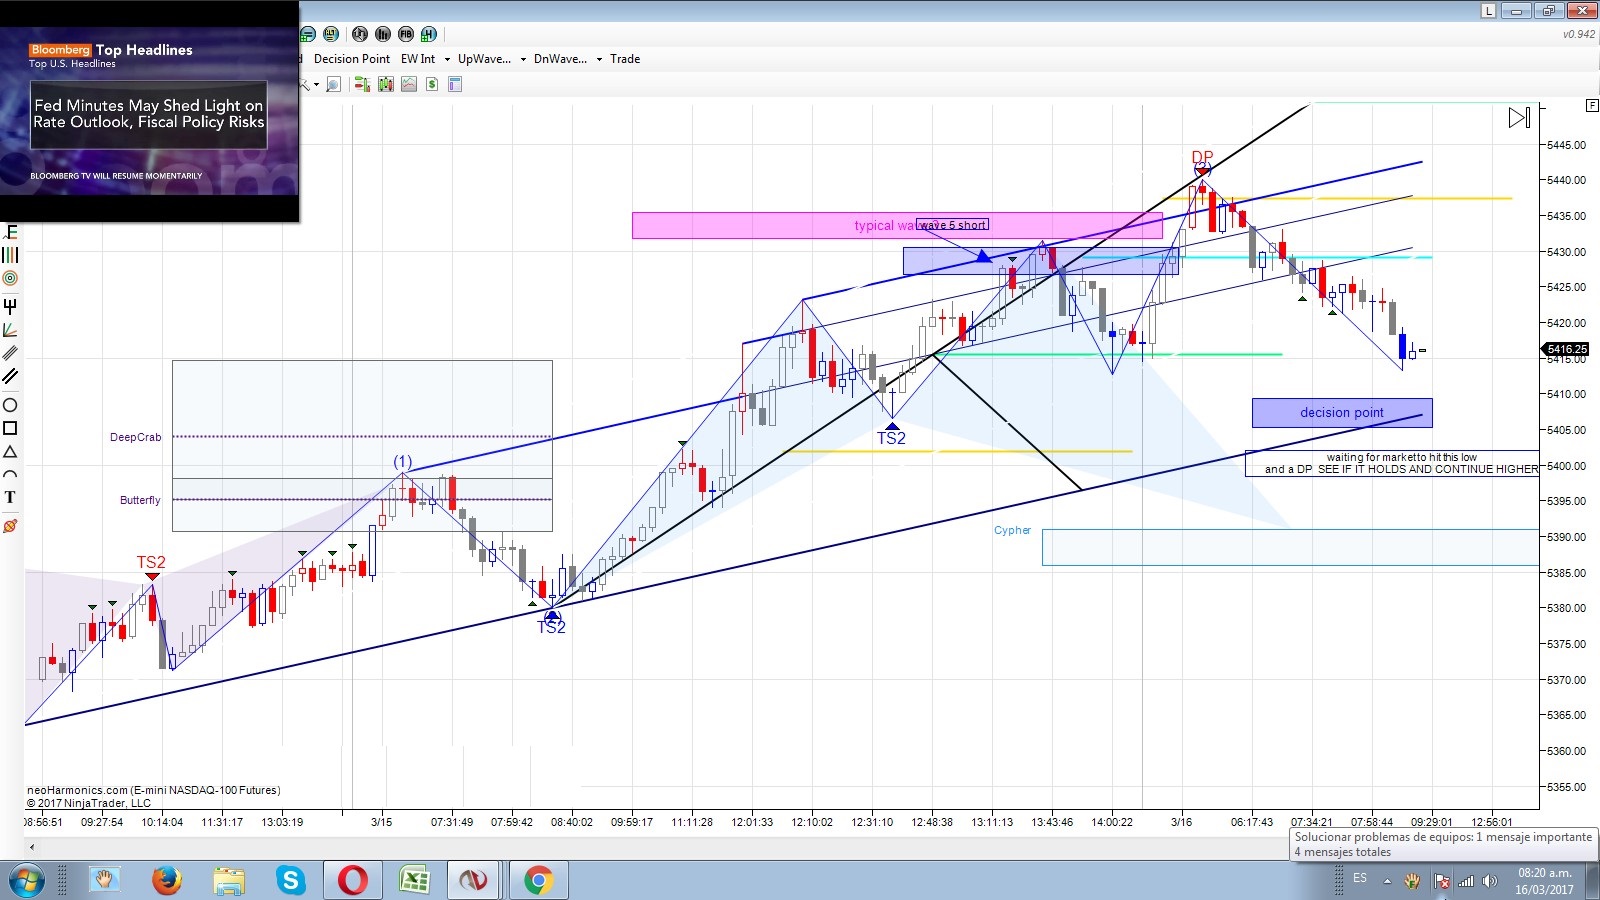Open the chart properties panel icon

tap(455, 85)
